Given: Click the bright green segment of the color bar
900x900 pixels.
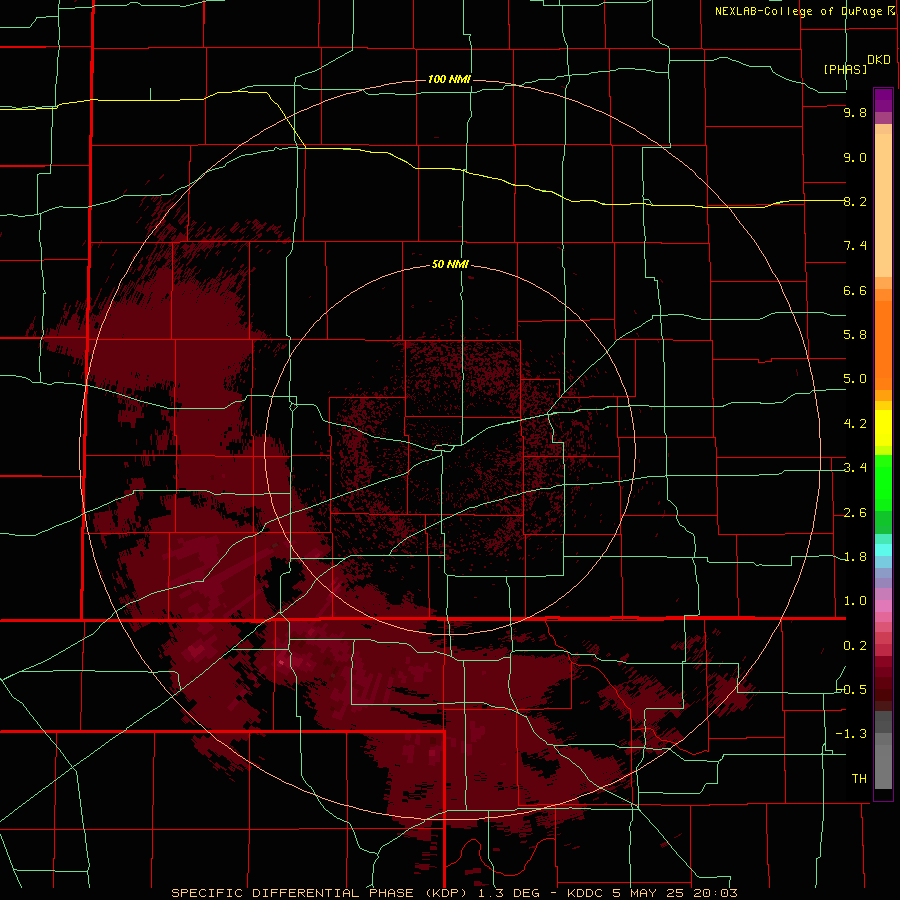Looking at the screenshot, I should 883,483.
